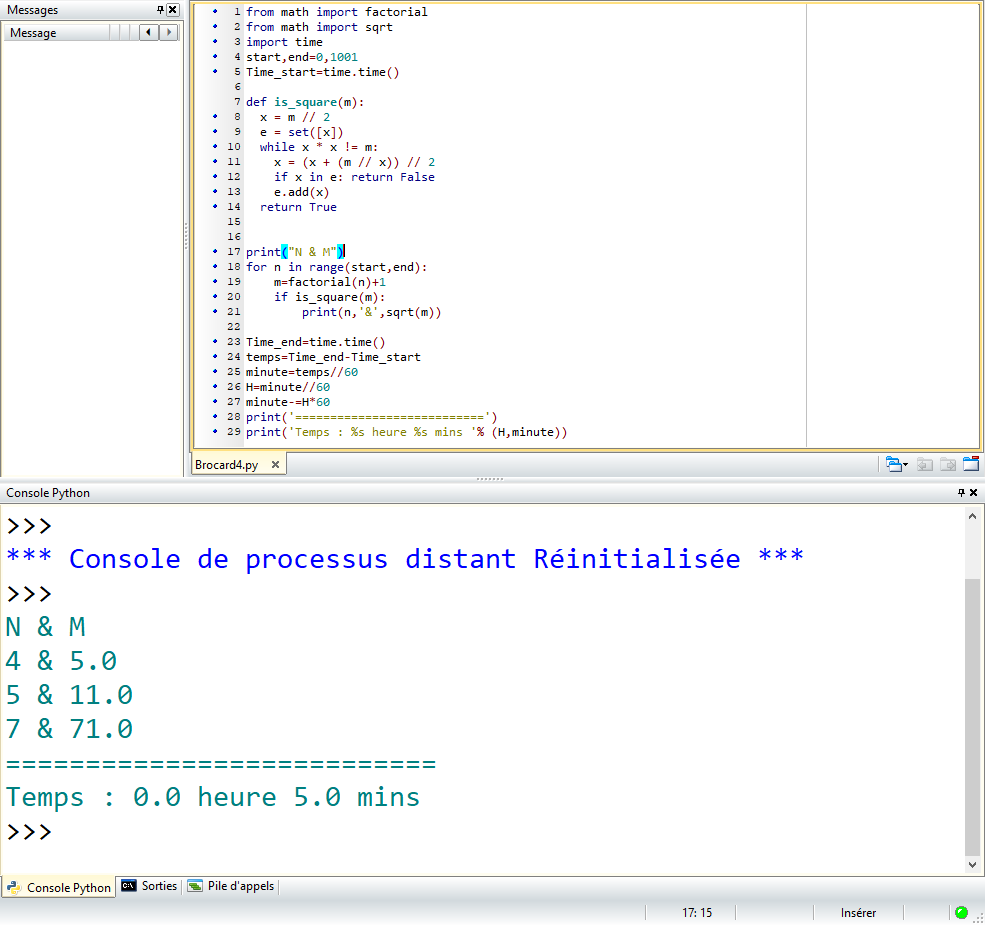The image size is (985, 925).
Task: Close the Console Python panel
Action: [x=974, y=493]
